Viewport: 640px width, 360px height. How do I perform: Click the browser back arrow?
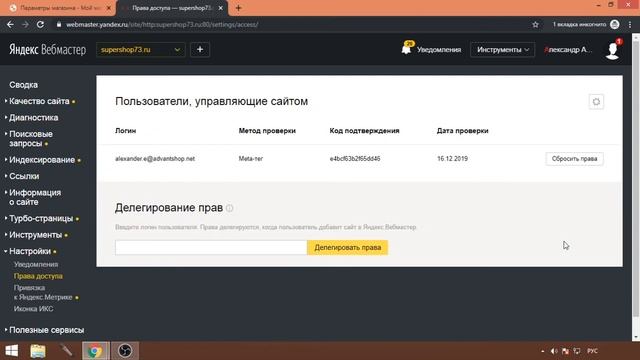pos(10,24)
